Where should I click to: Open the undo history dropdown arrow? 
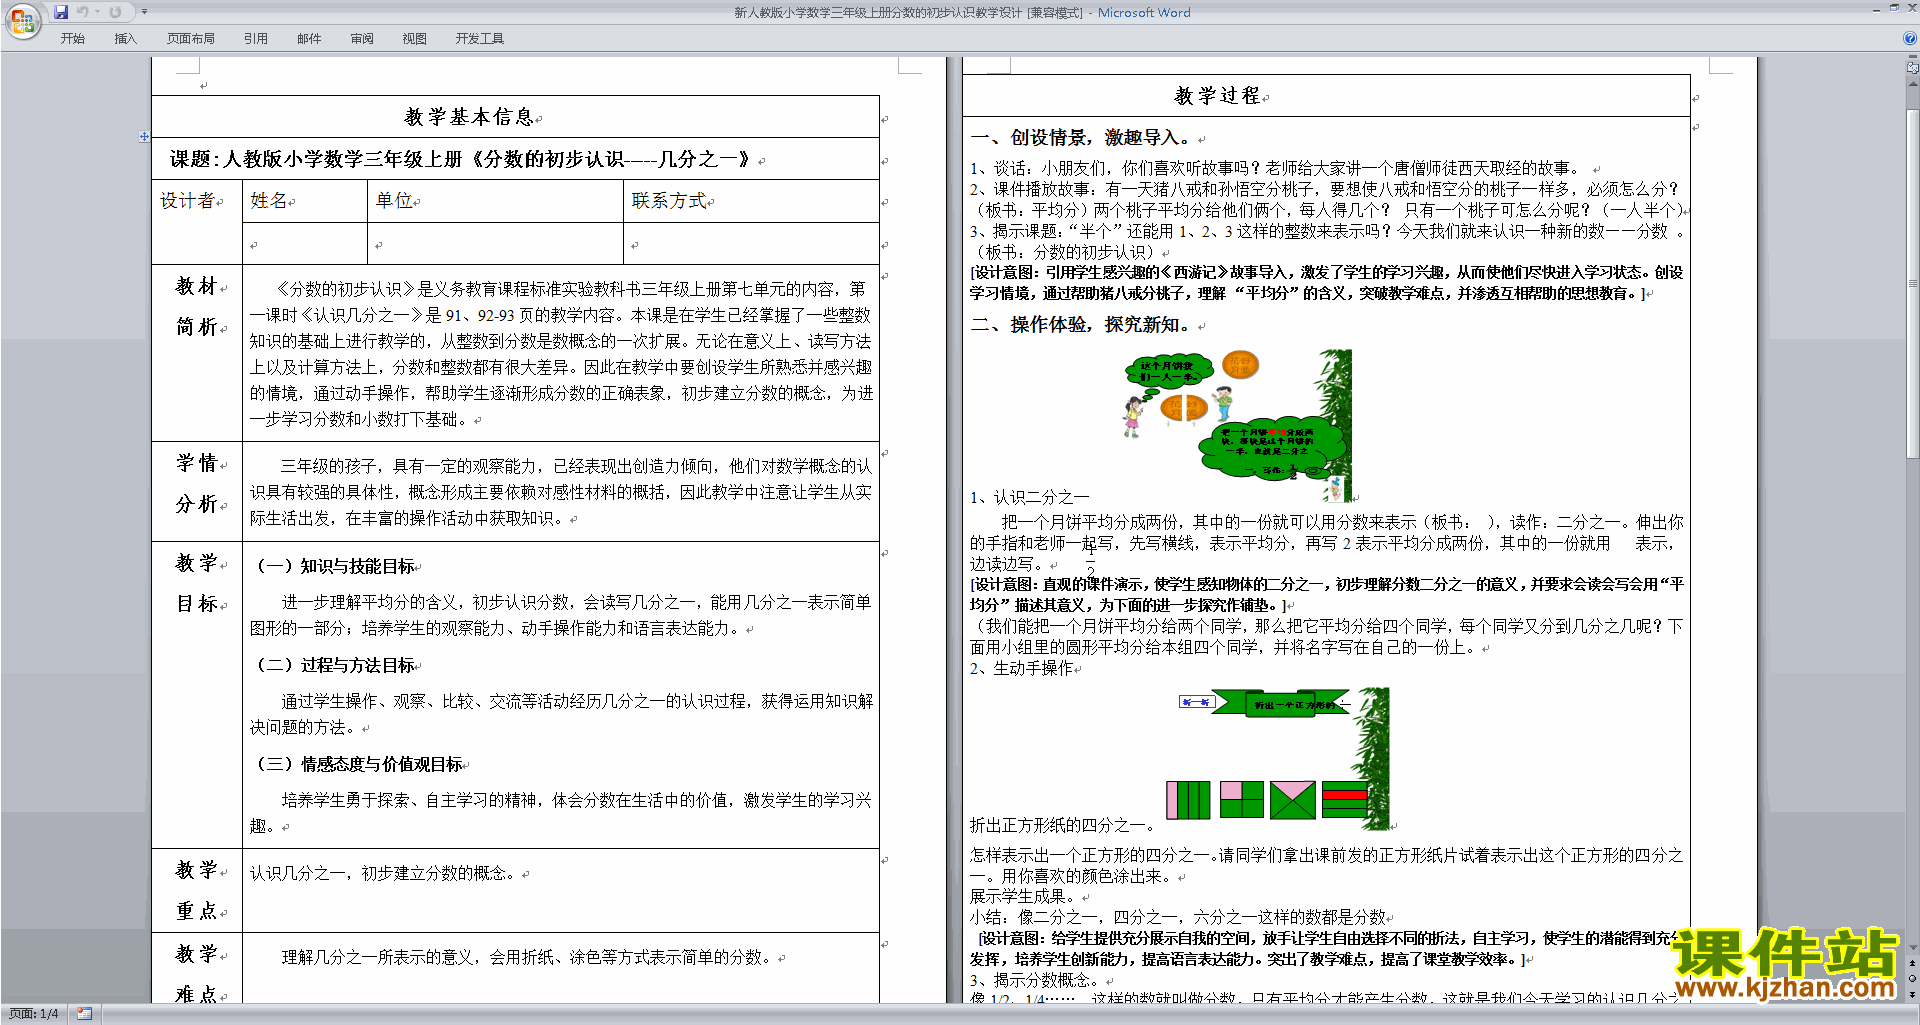click(98, 12)
